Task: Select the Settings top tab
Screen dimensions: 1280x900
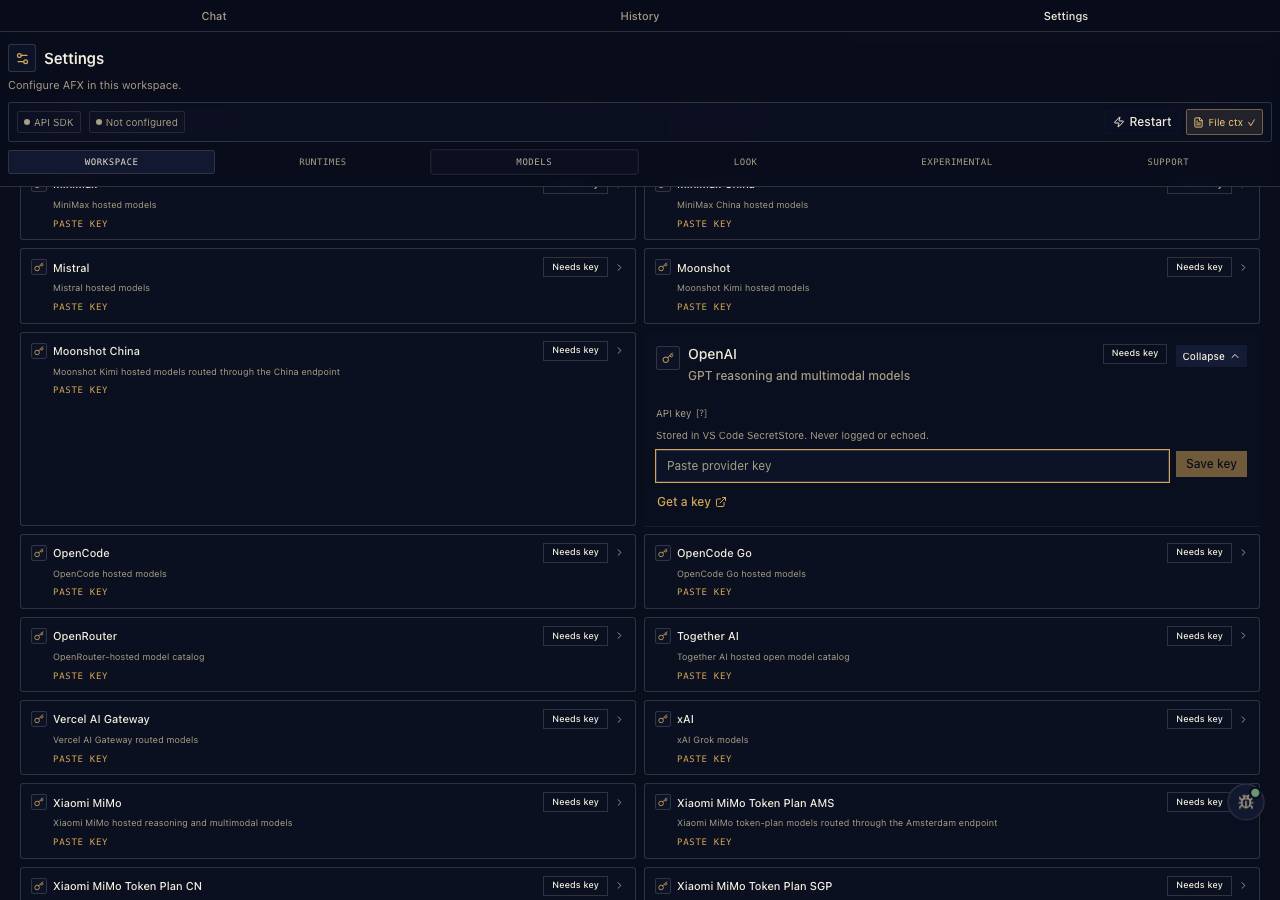Action: (1066, 16)
